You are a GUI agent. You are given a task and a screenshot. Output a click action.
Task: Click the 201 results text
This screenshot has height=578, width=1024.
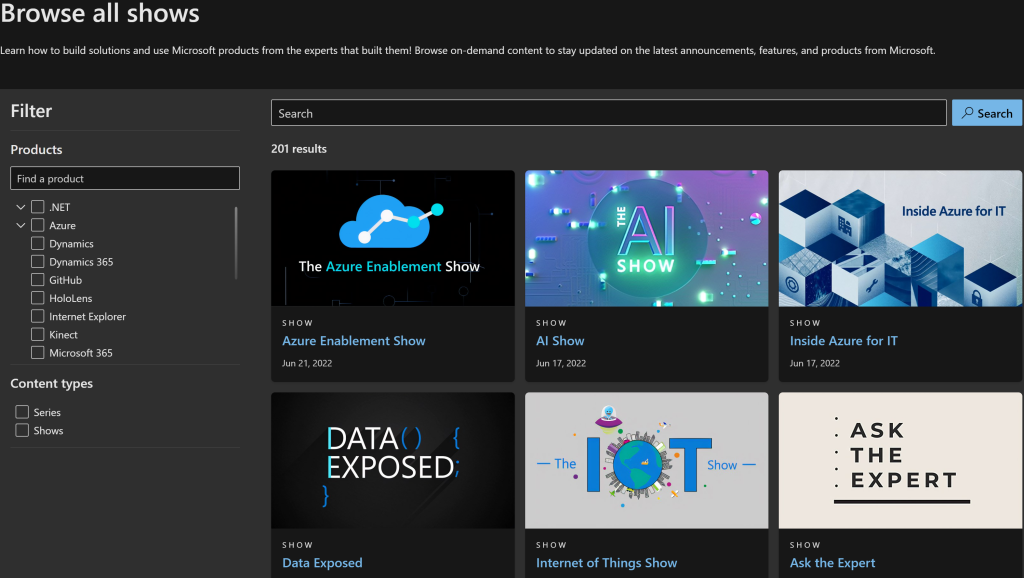tap(298, 149)
